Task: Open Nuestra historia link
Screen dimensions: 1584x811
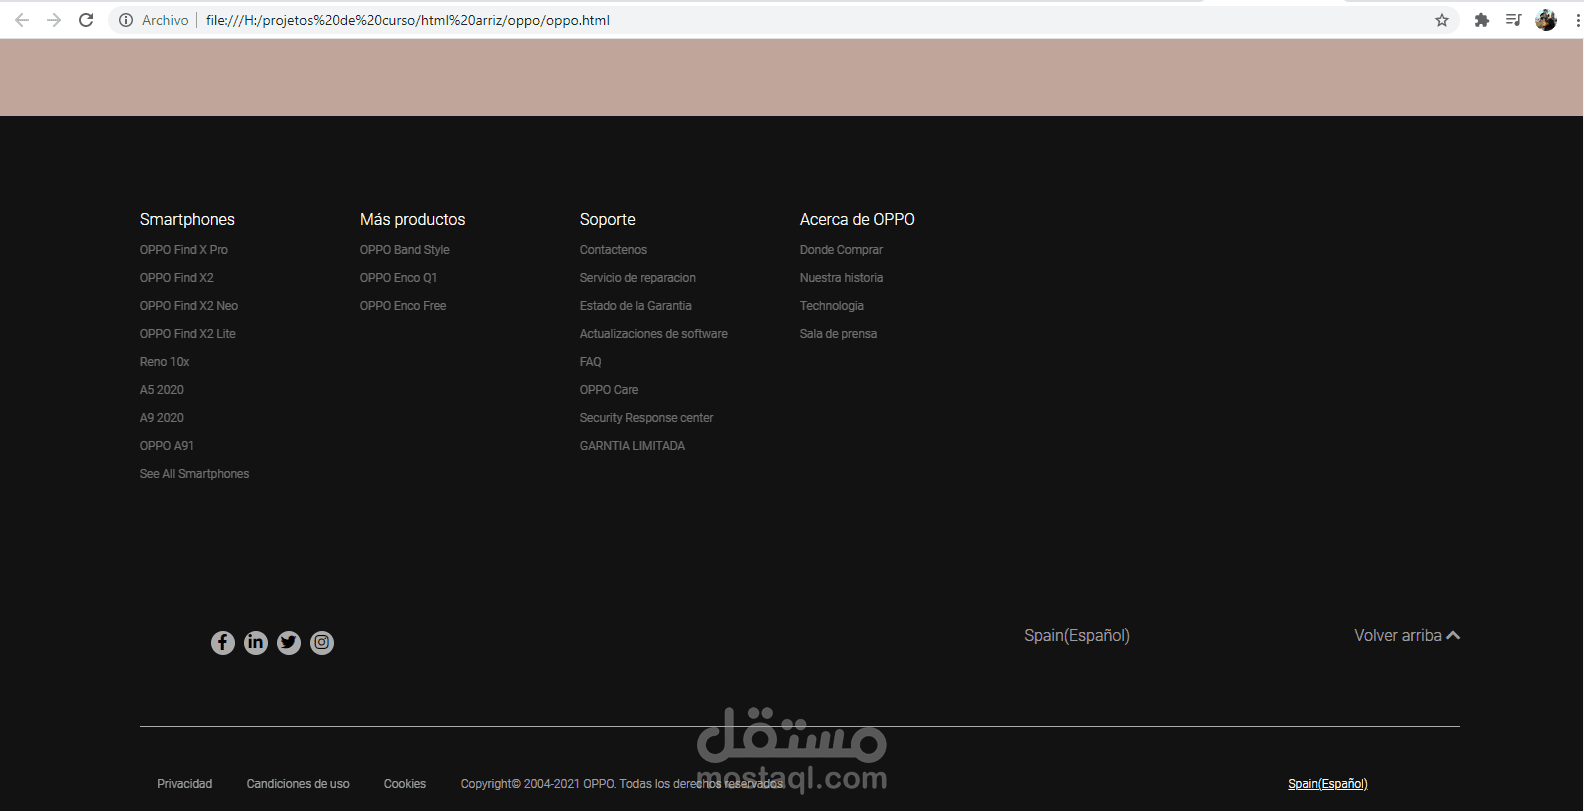Action: [x=842, y=278]
